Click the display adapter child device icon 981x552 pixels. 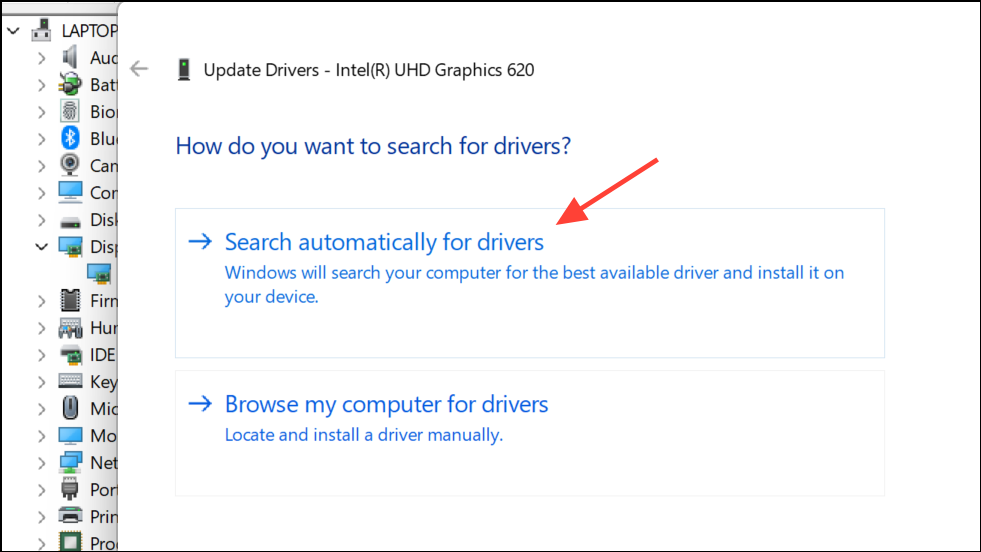pos(99,272)
